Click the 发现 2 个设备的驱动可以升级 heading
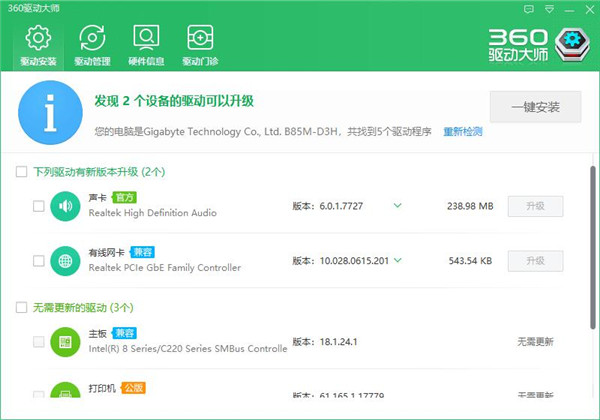Viewport: 600px width, 420px height. tap(174, 101)
